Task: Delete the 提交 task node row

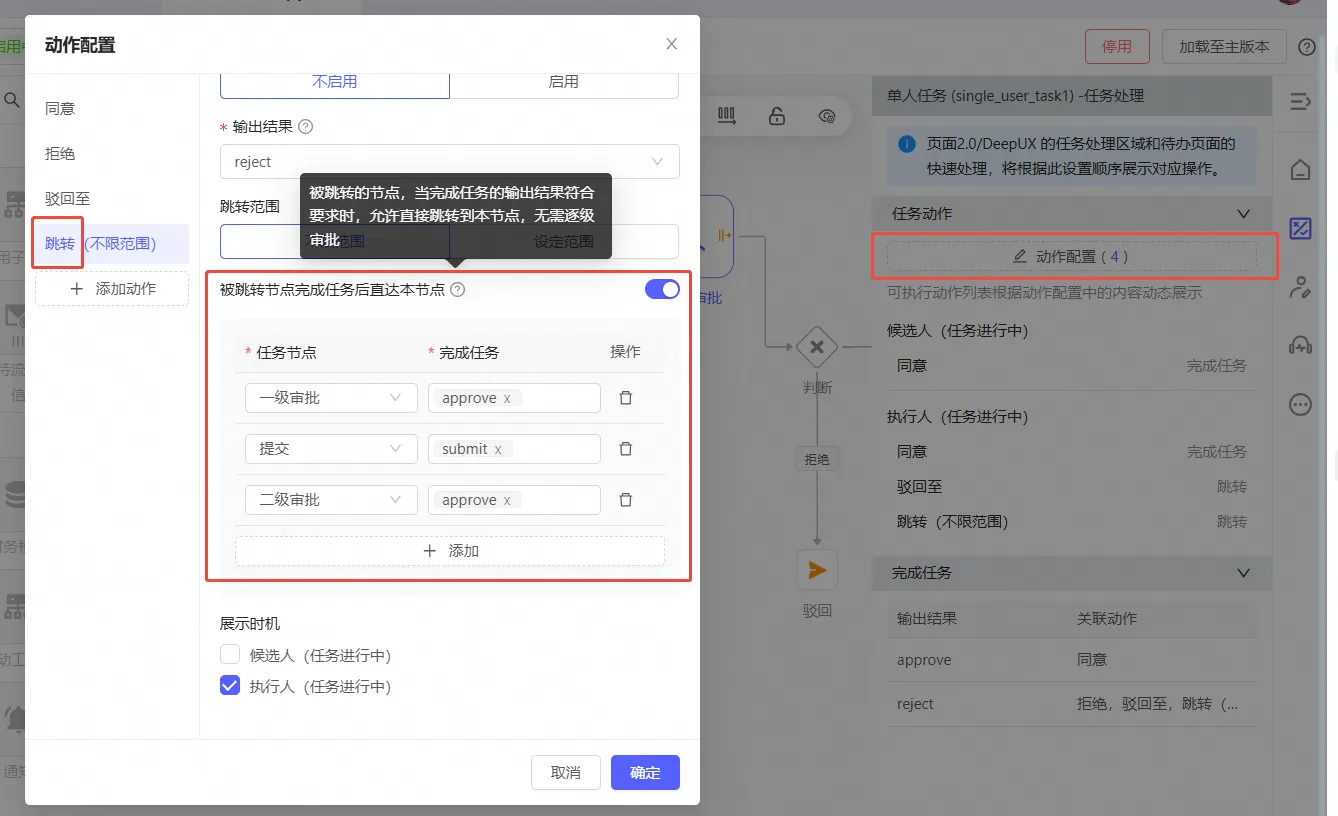Action: [626, 449]
